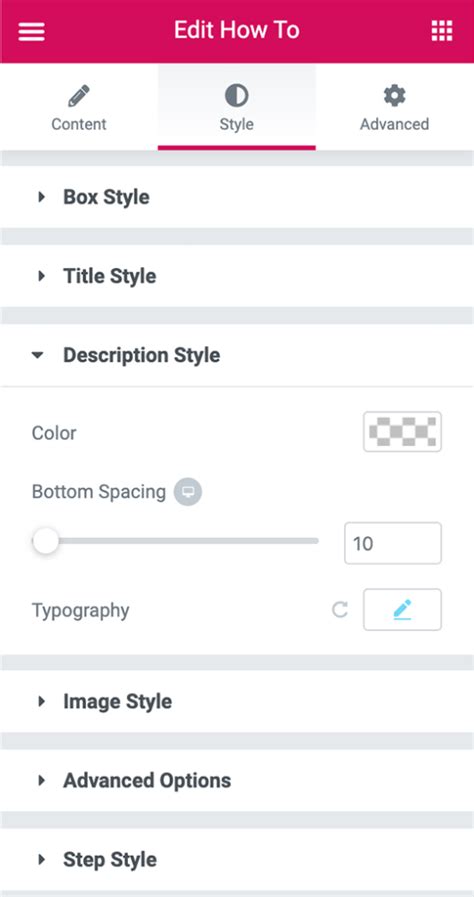The width and height of the screenshot is (474, 897).
Task: Click the Advanced gear icon
Action: point(394,96)
